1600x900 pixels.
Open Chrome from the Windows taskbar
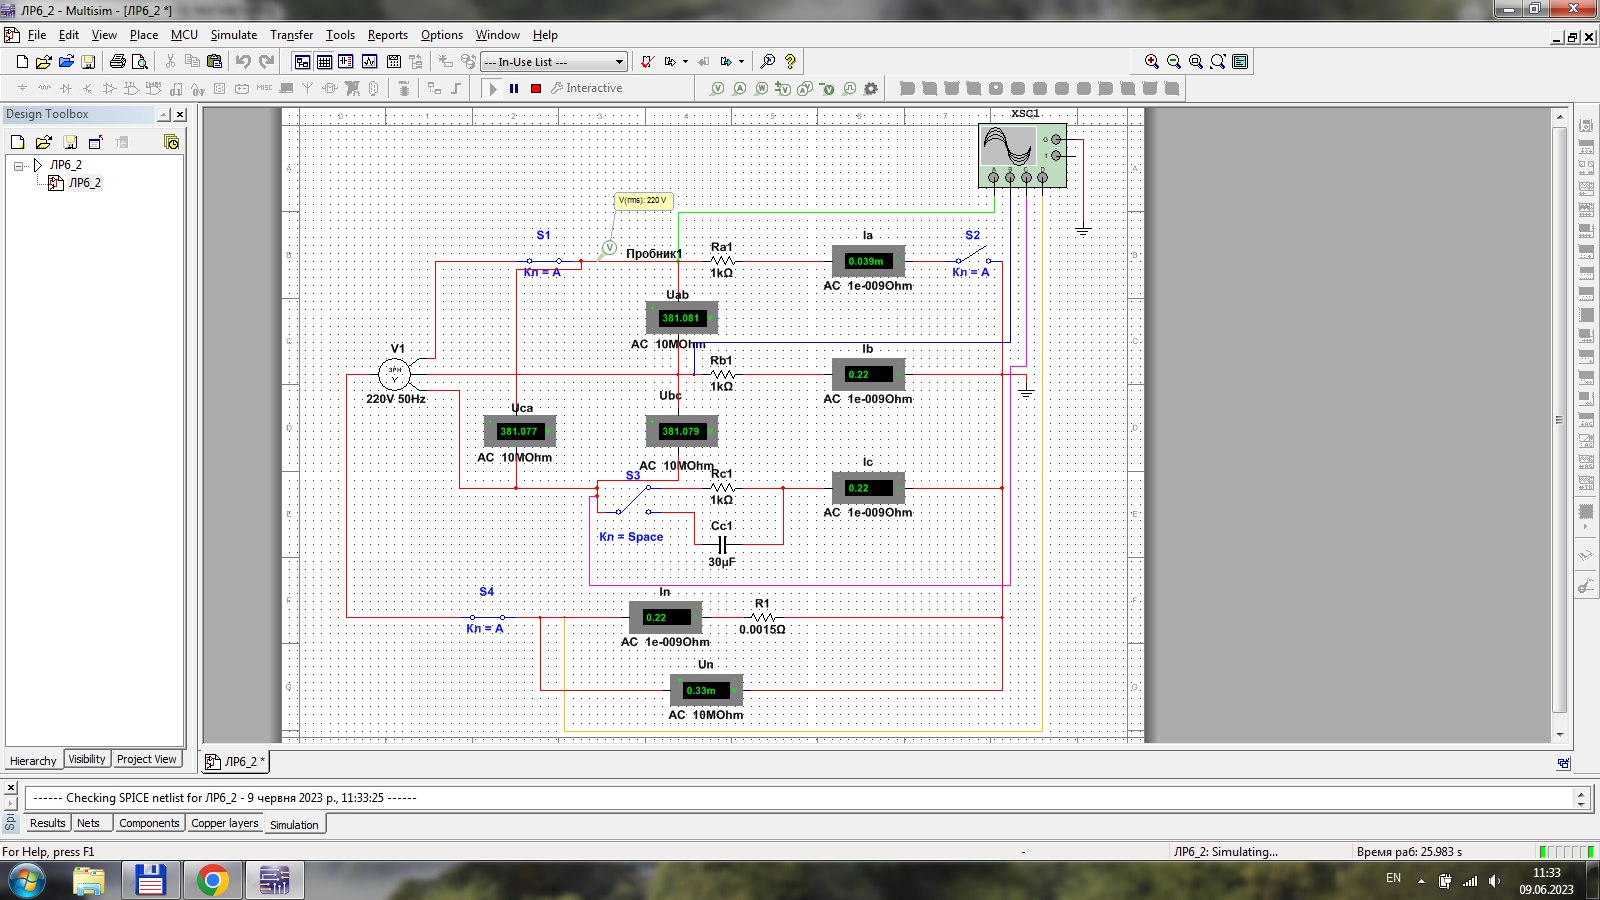[212, 880]
